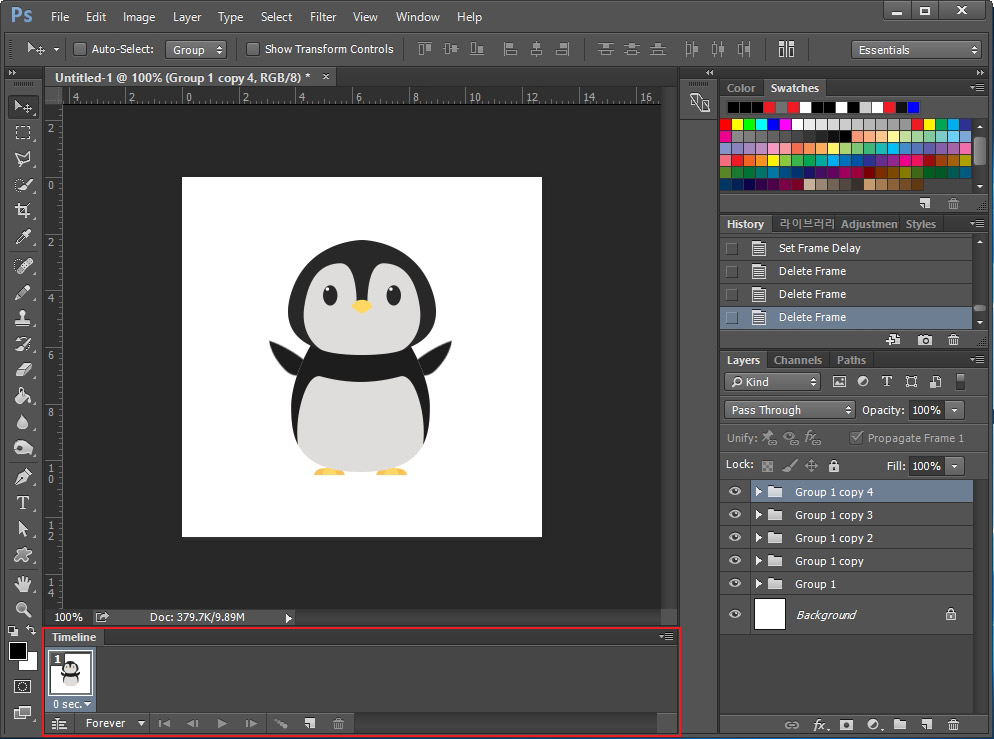
Task: Expand the Group 1 copy 2 folder
Action: pos(759,538)
